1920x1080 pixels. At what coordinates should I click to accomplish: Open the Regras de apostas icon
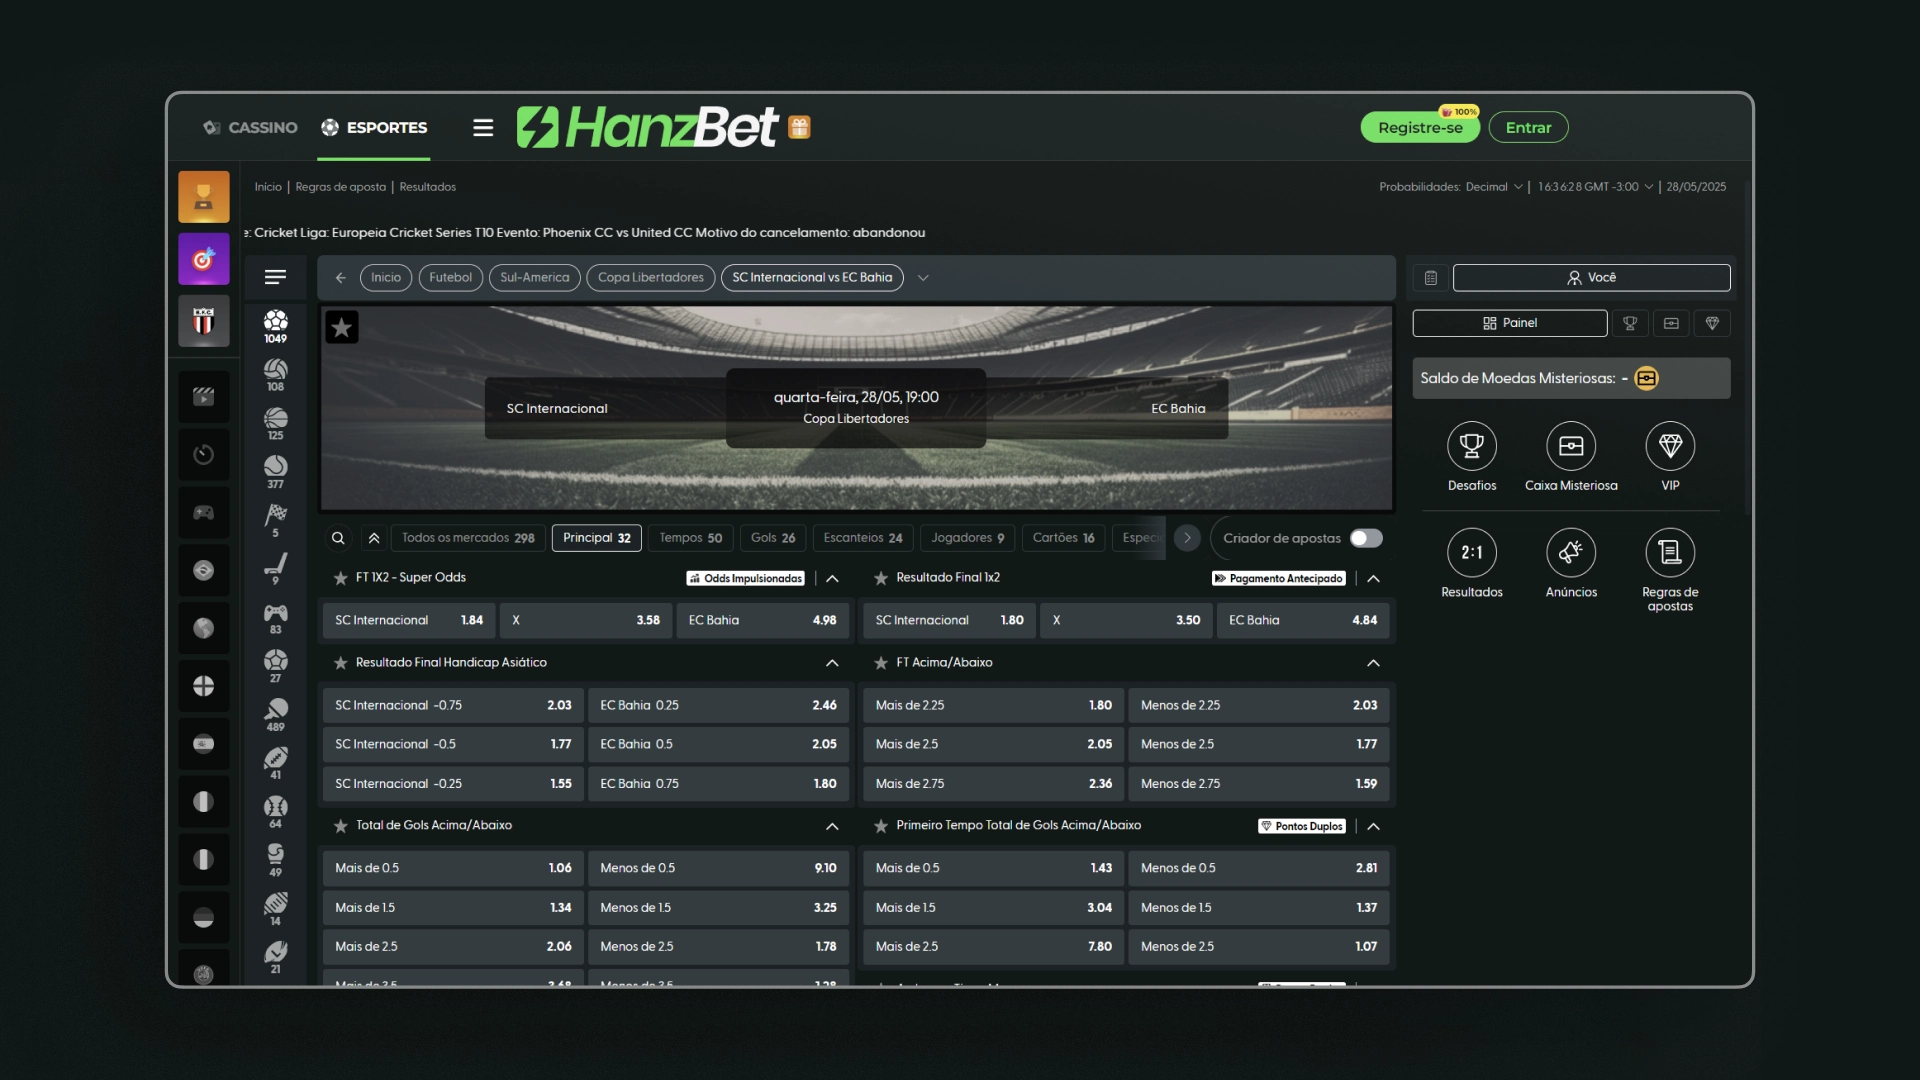pyautogui.click(x=1670, y=552)
